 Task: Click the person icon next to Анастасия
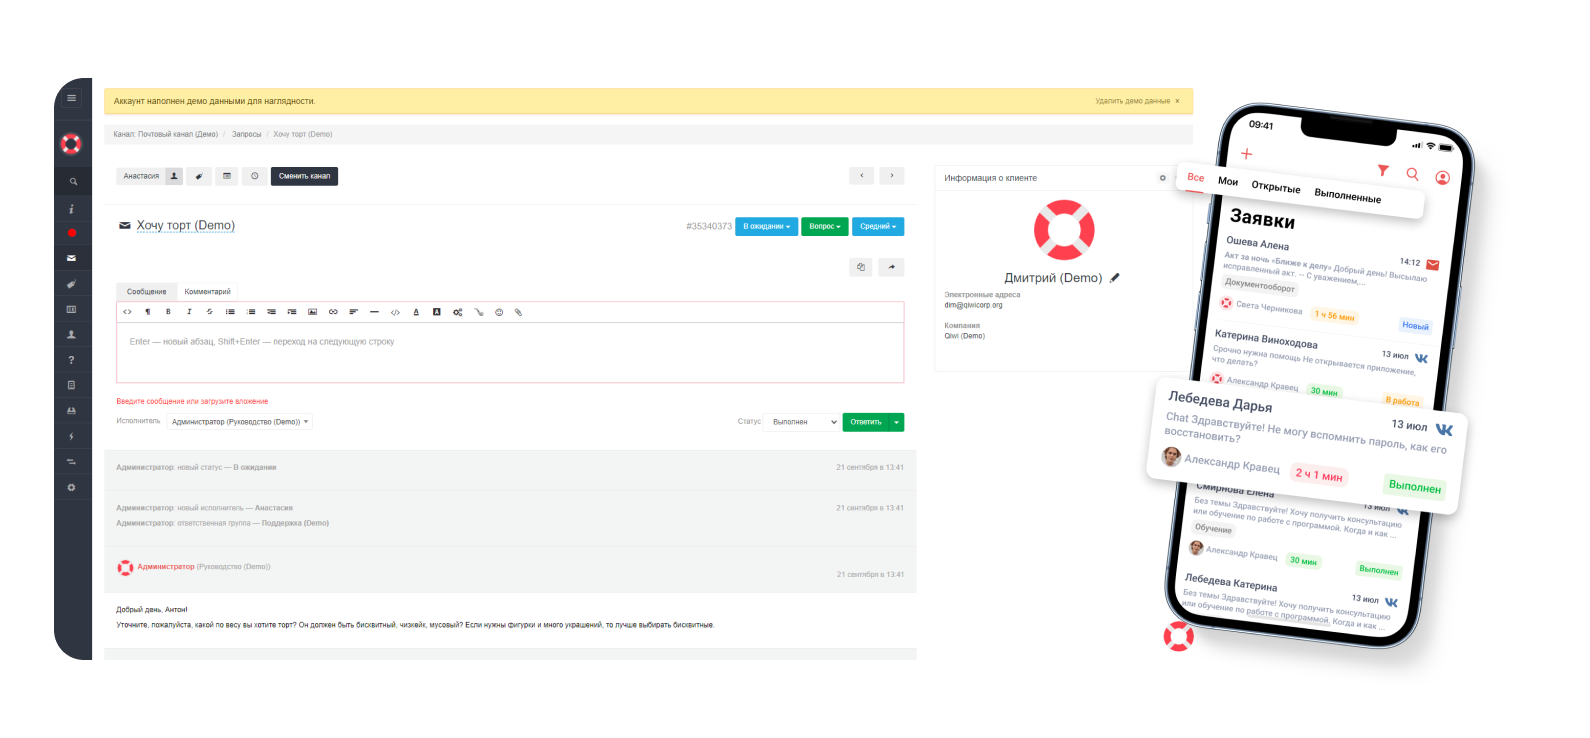coord(174,176)
